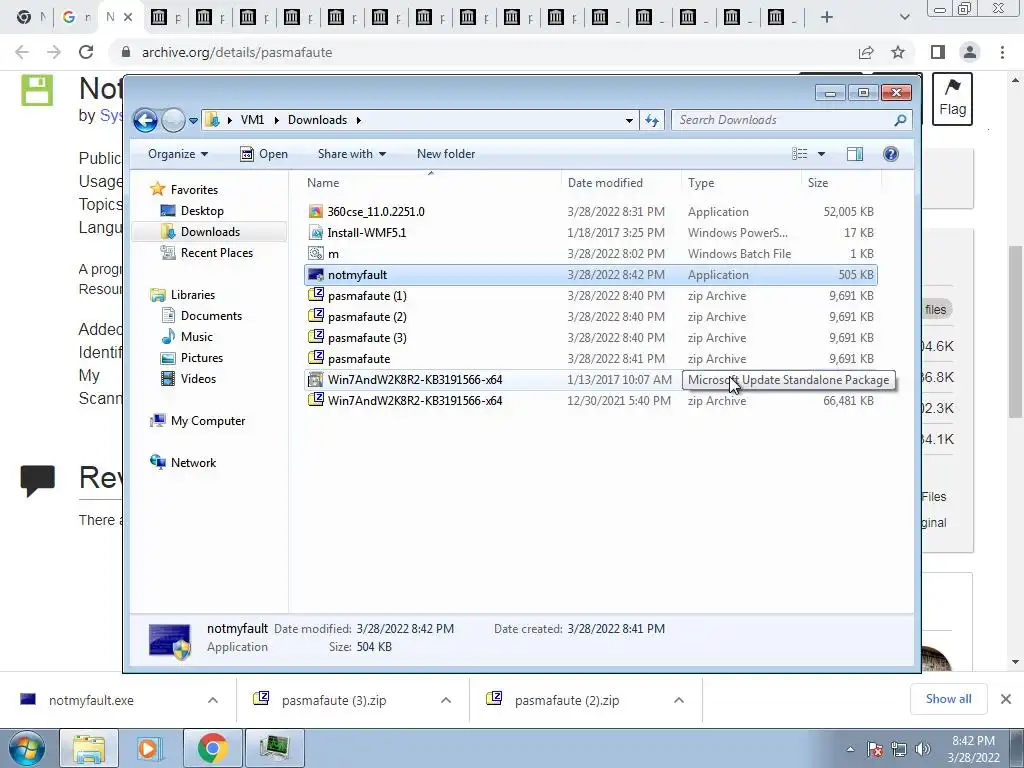This screenshot has width=1024, height=768.
Task: Click VM1 in the address breadcrumb
Action: 252,120
